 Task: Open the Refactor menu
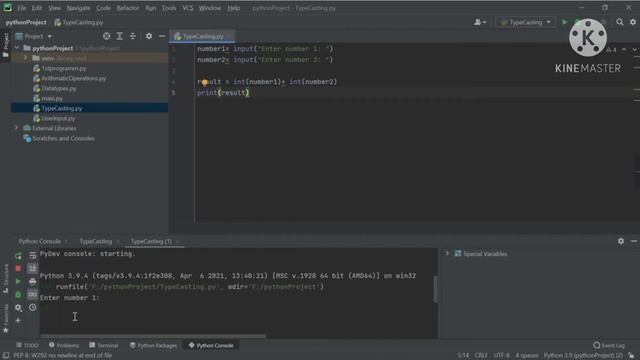(128, 8)
